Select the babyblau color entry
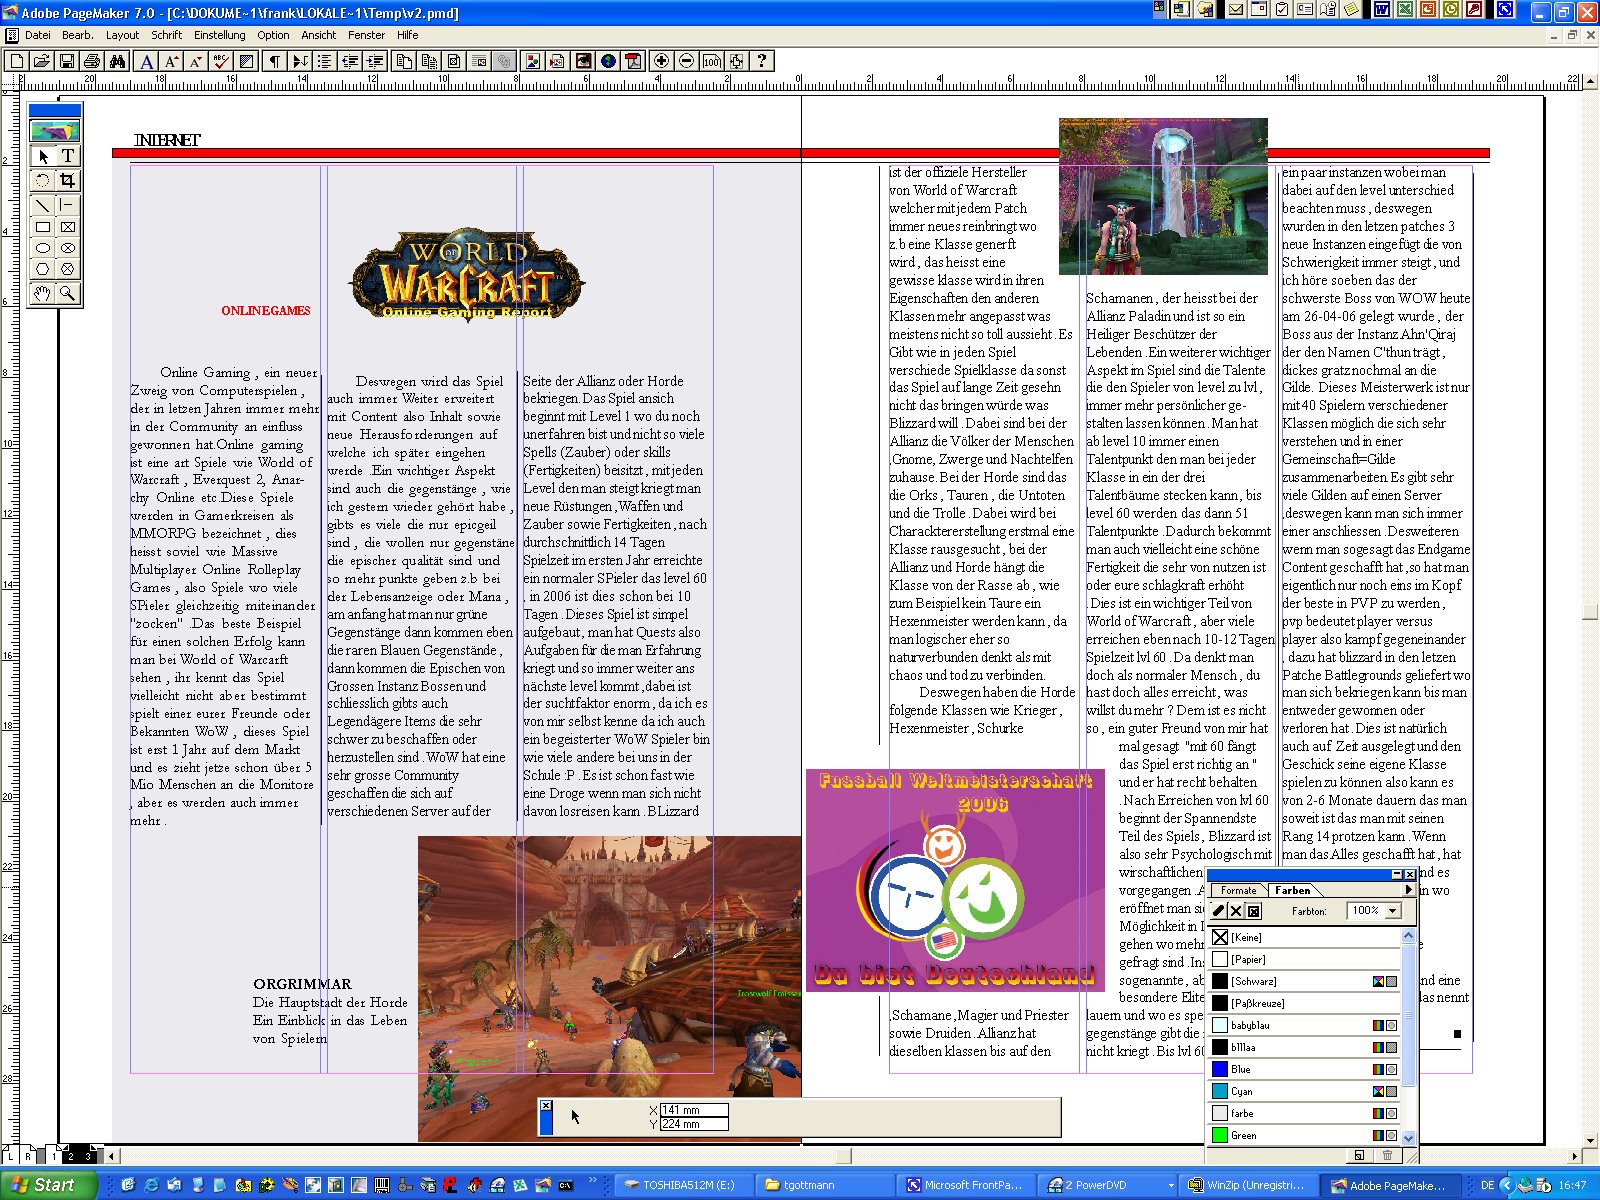This screenshot has height=1200, width=1600. point(1304,1025)
